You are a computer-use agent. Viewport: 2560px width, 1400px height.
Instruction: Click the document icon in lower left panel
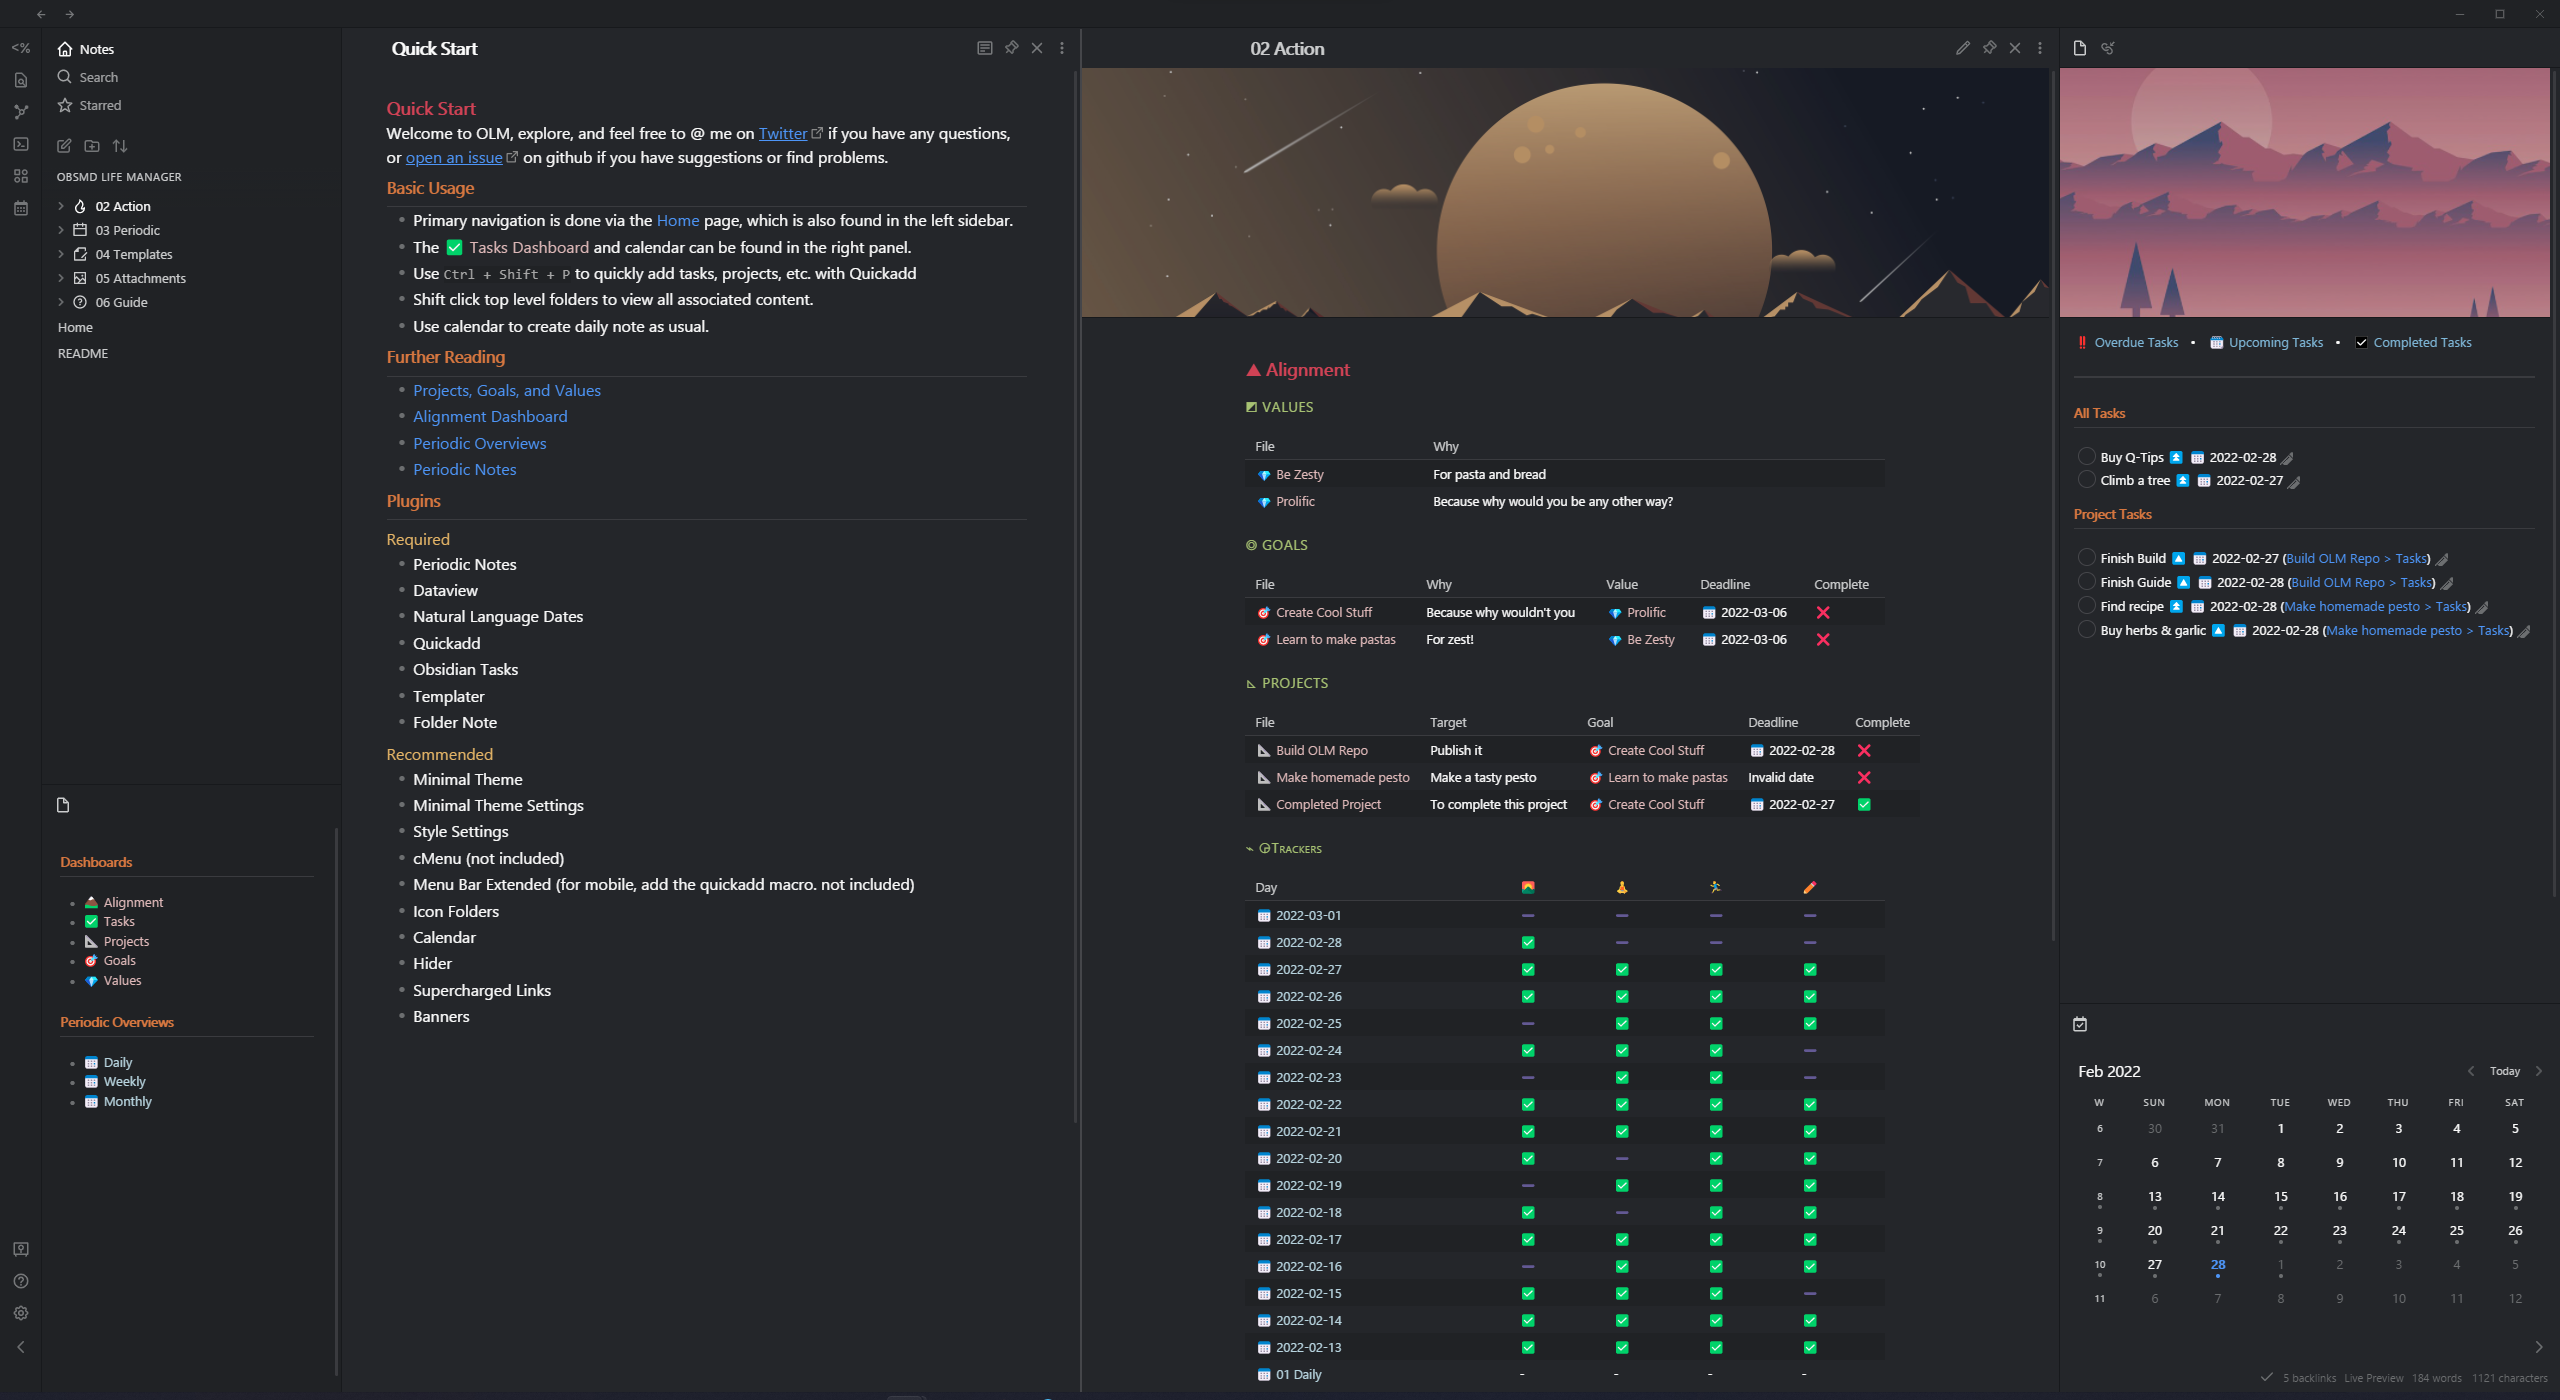point(64,805)
